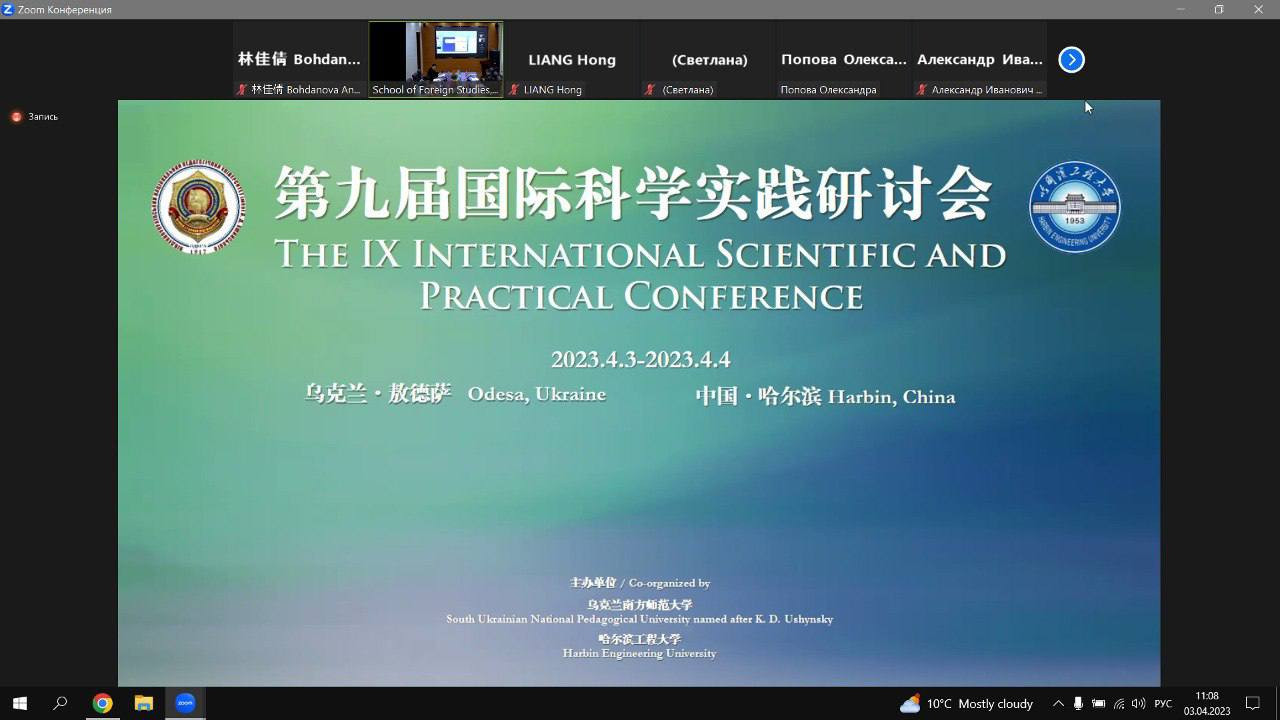Minimize the Zoom conference window
The width and height of the screenshot is (1280, 720).
click(x=1180, y=9)
